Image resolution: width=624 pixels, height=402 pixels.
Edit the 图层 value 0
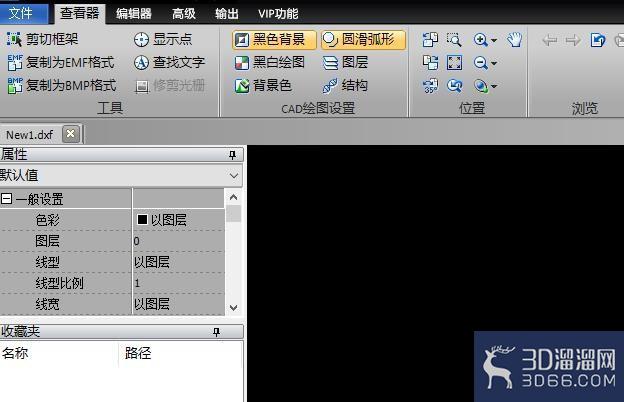coord(178,241)
